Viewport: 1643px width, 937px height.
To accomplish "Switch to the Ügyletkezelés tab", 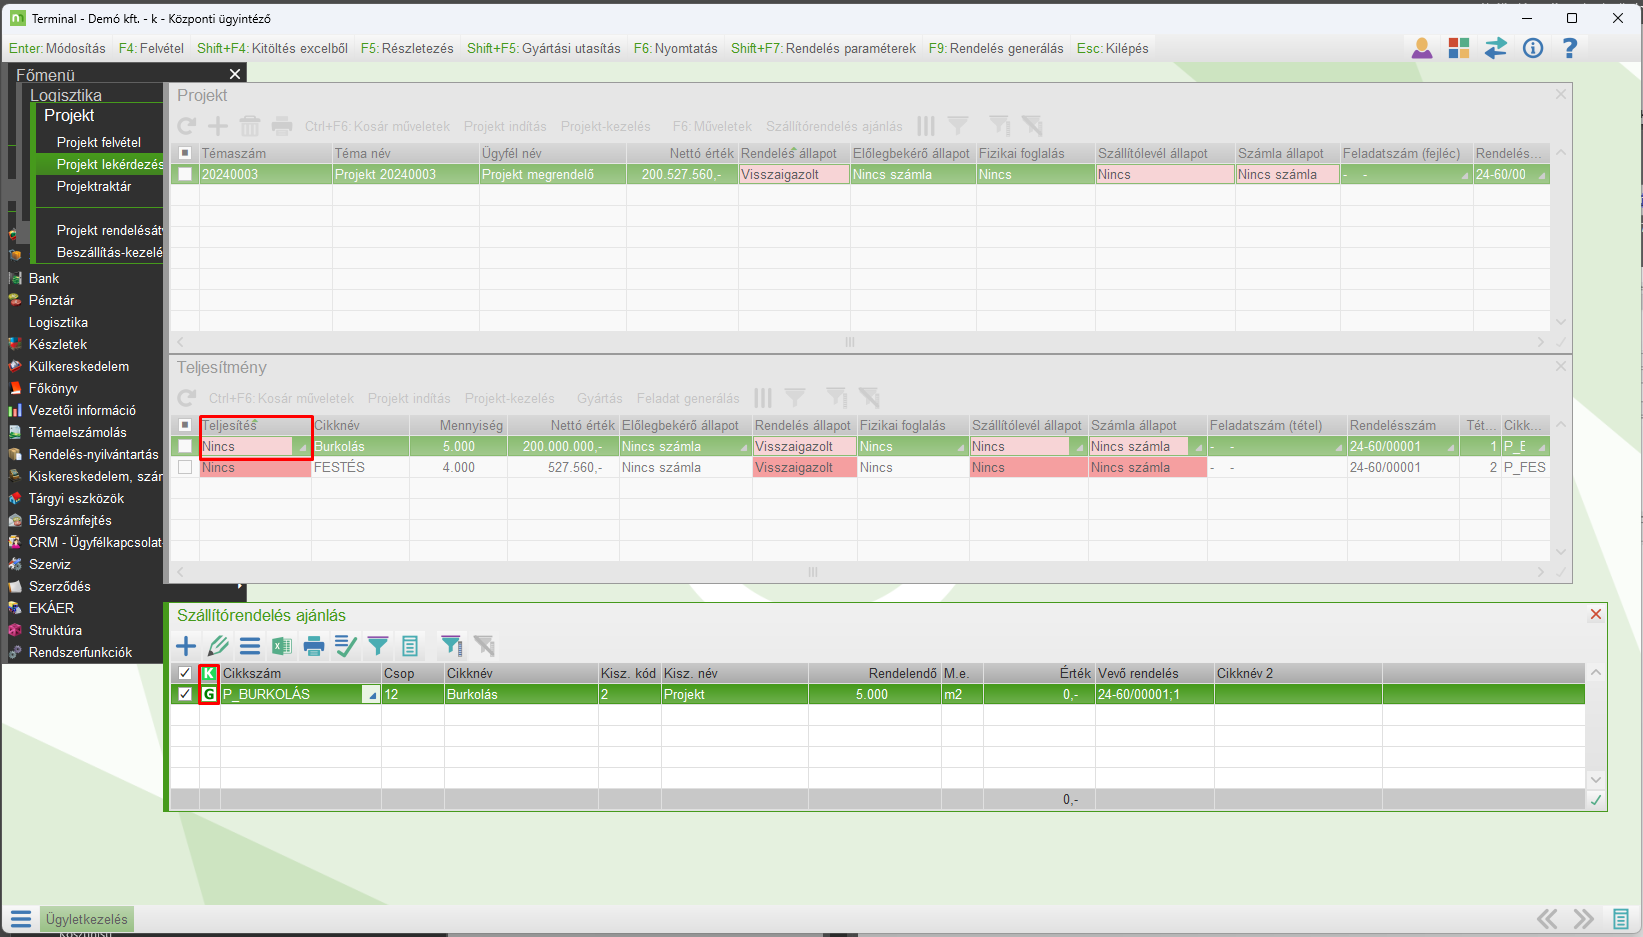I will tap(87, 919).
